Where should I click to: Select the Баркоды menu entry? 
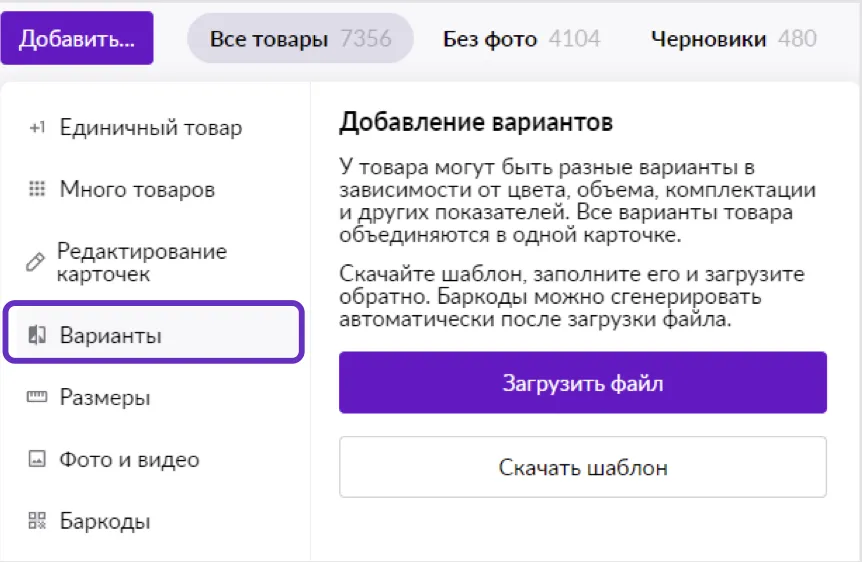(x=105, y=521)
